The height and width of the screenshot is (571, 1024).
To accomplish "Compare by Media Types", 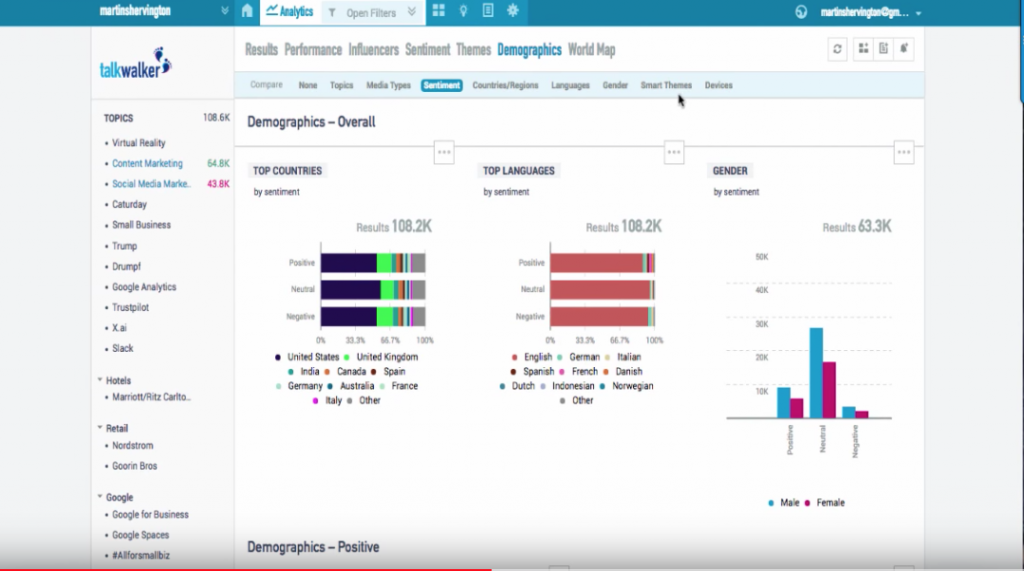I will tap(389, 85).
